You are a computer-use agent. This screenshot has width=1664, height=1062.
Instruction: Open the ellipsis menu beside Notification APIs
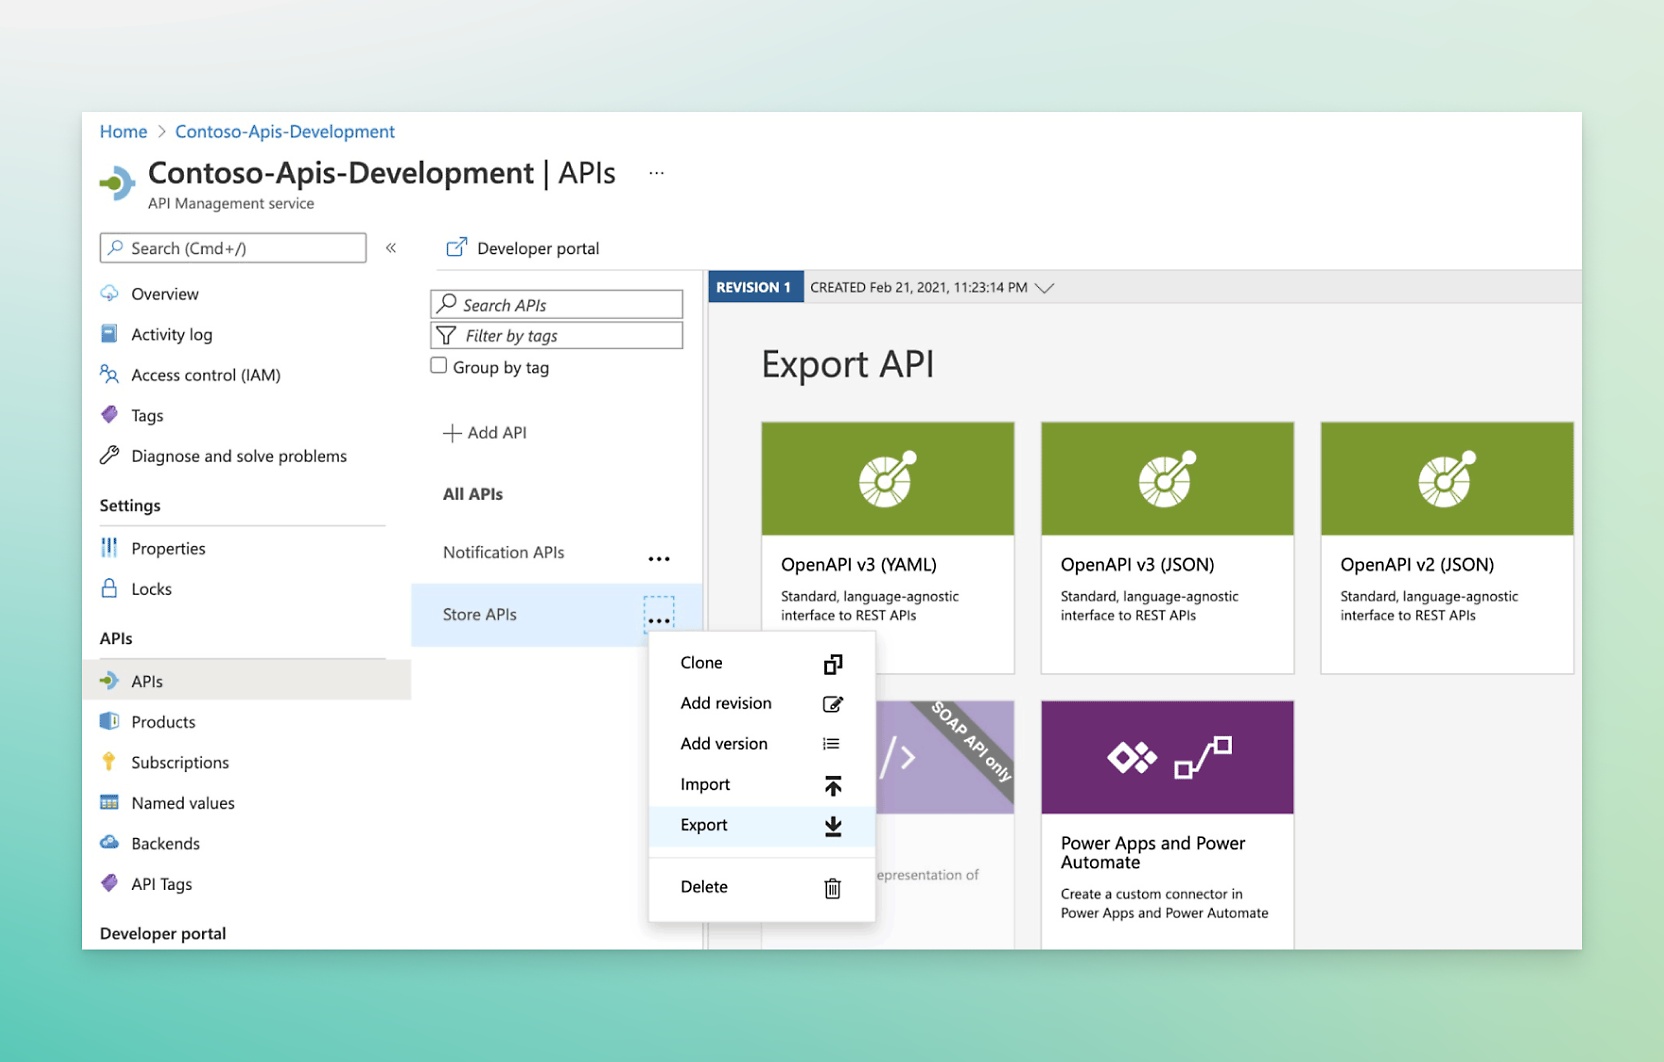(x=658, y=557)
